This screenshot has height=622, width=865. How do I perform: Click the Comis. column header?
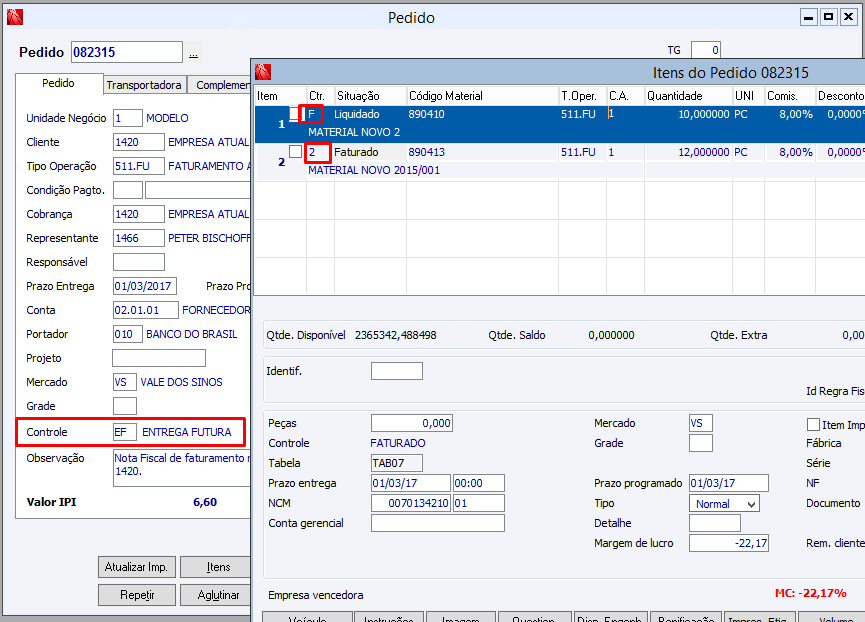pyautogui.click(x=789, y=96)
